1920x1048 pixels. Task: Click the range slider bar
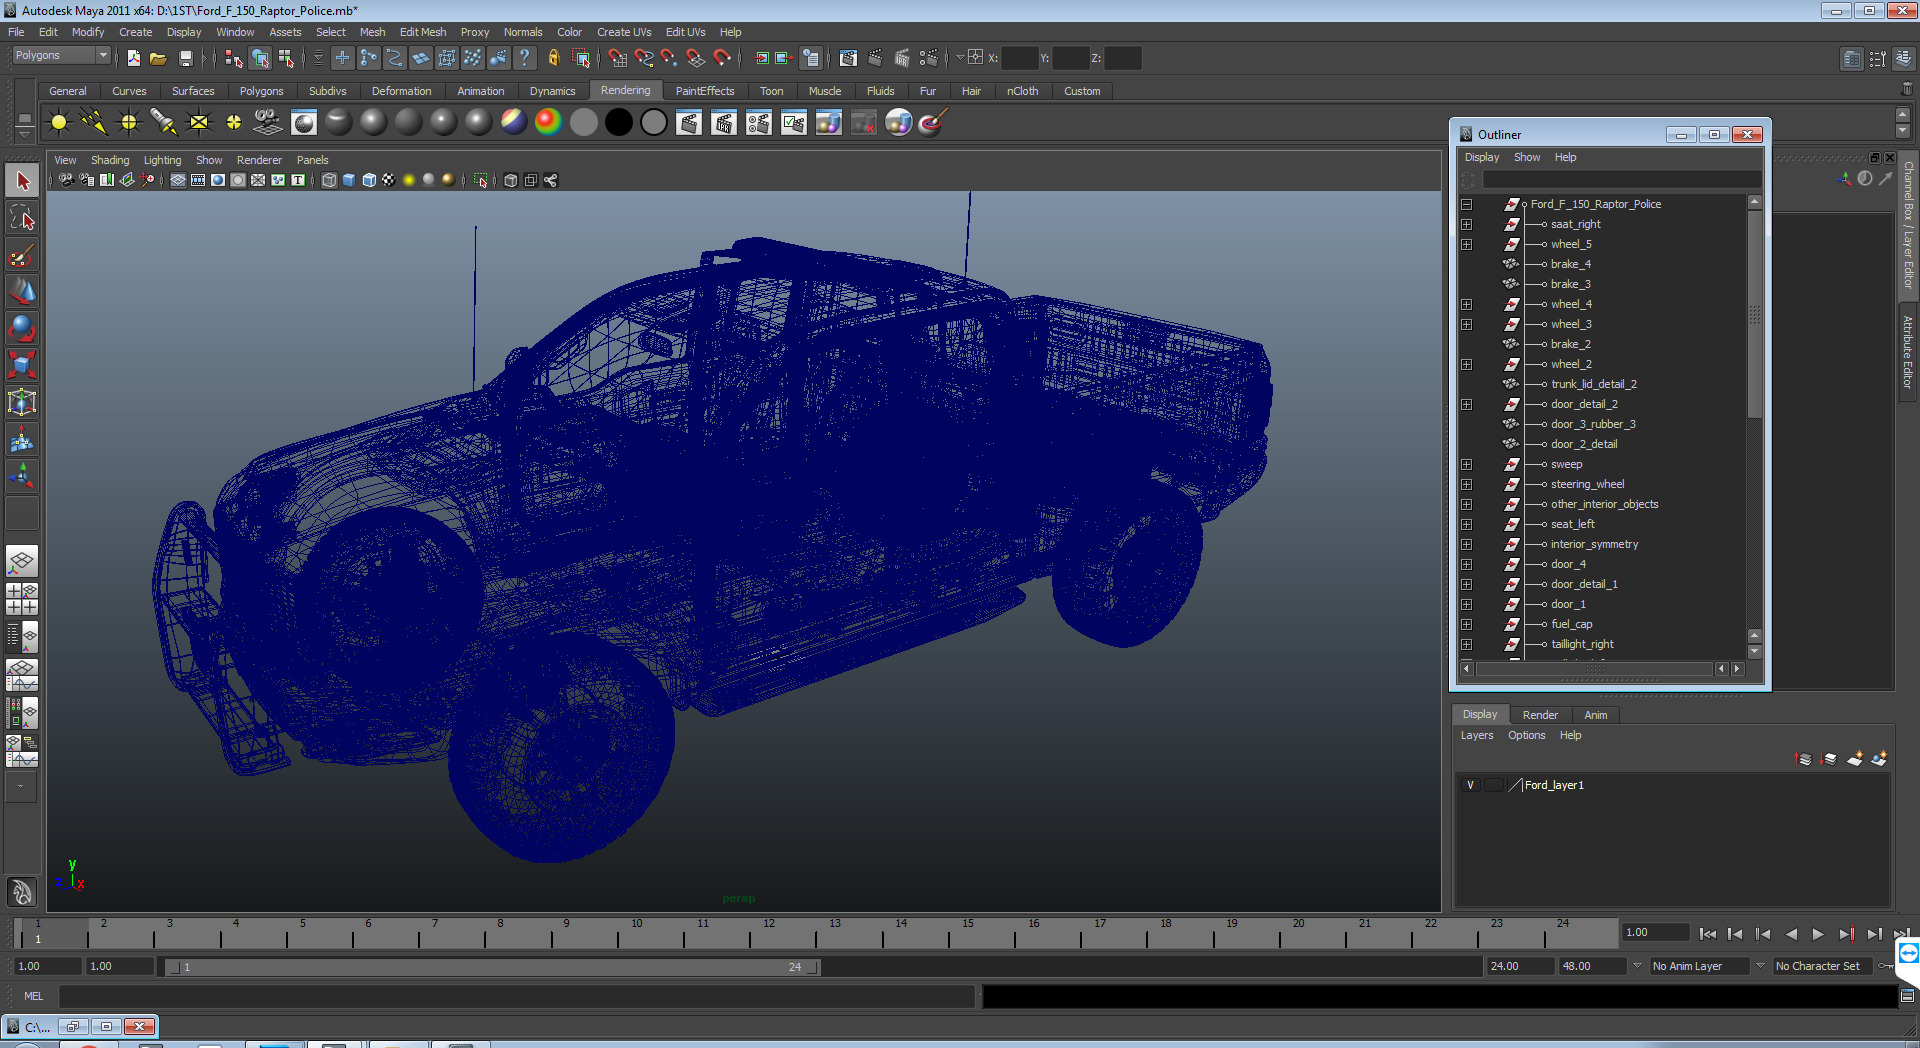pos(493,967)
